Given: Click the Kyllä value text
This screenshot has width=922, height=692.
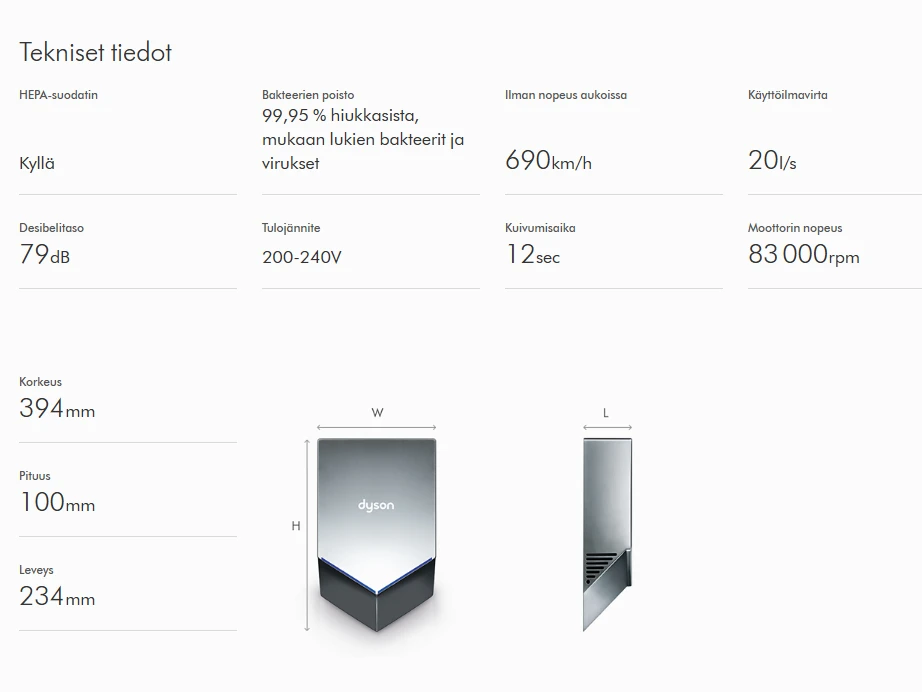Looking at the screenshot, I should click(36, 163).
